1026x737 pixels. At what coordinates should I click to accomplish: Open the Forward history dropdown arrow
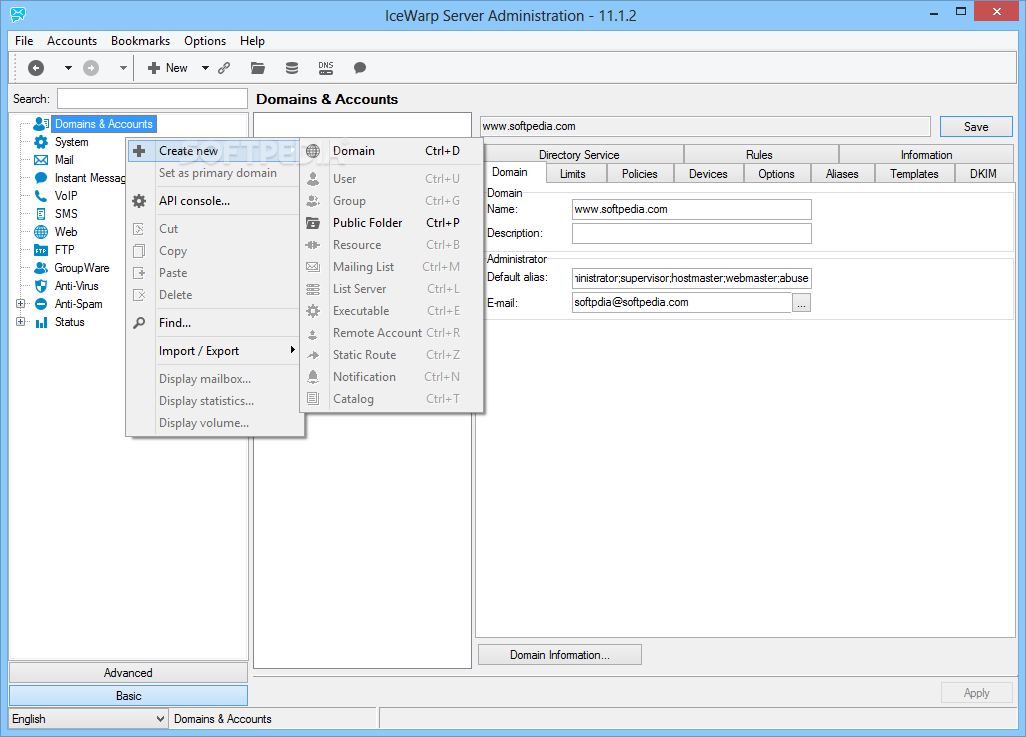(123, 68)
